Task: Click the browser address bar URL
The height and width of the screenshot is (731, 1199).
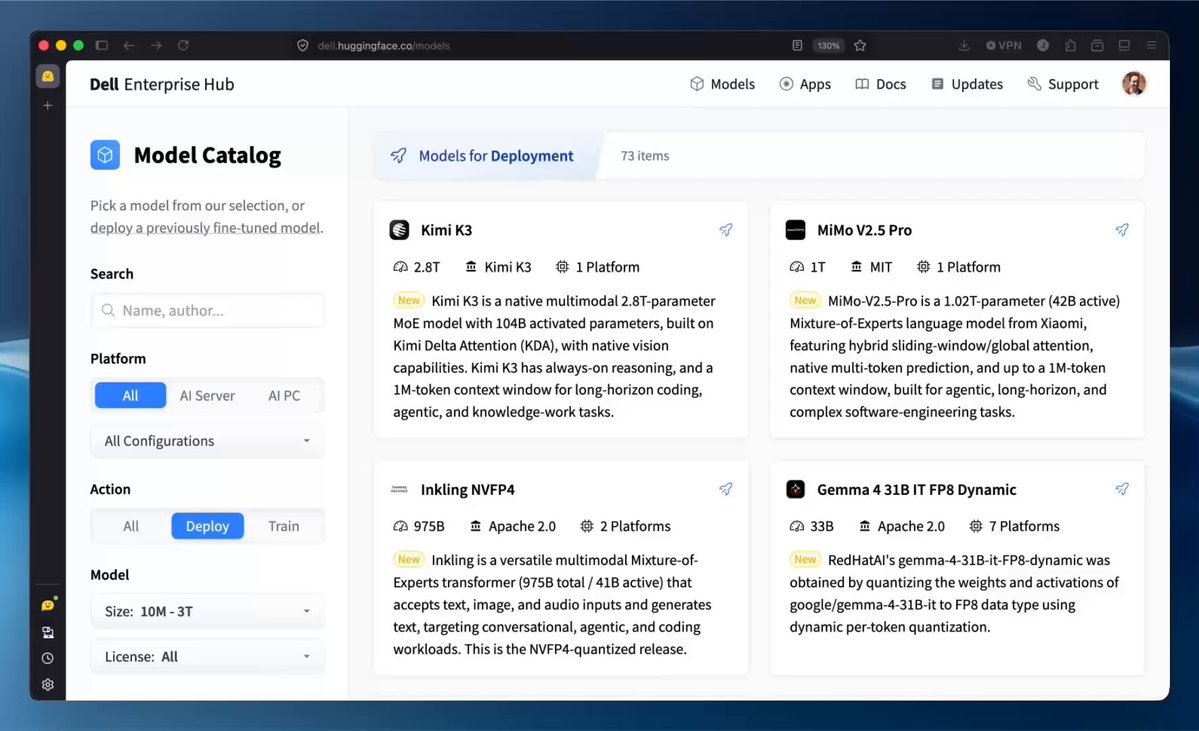Action: (x=384, y=45)
